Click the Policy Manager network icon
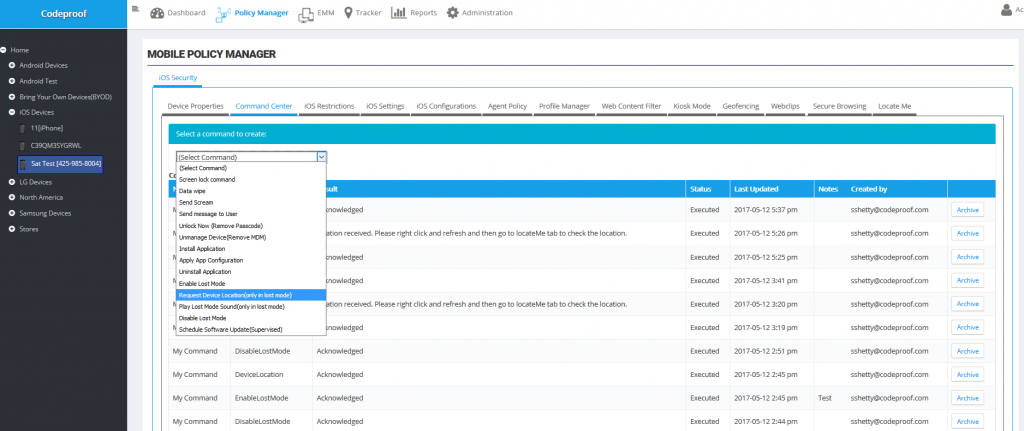Screen dimensions: 1024x431 coord(223,13)
